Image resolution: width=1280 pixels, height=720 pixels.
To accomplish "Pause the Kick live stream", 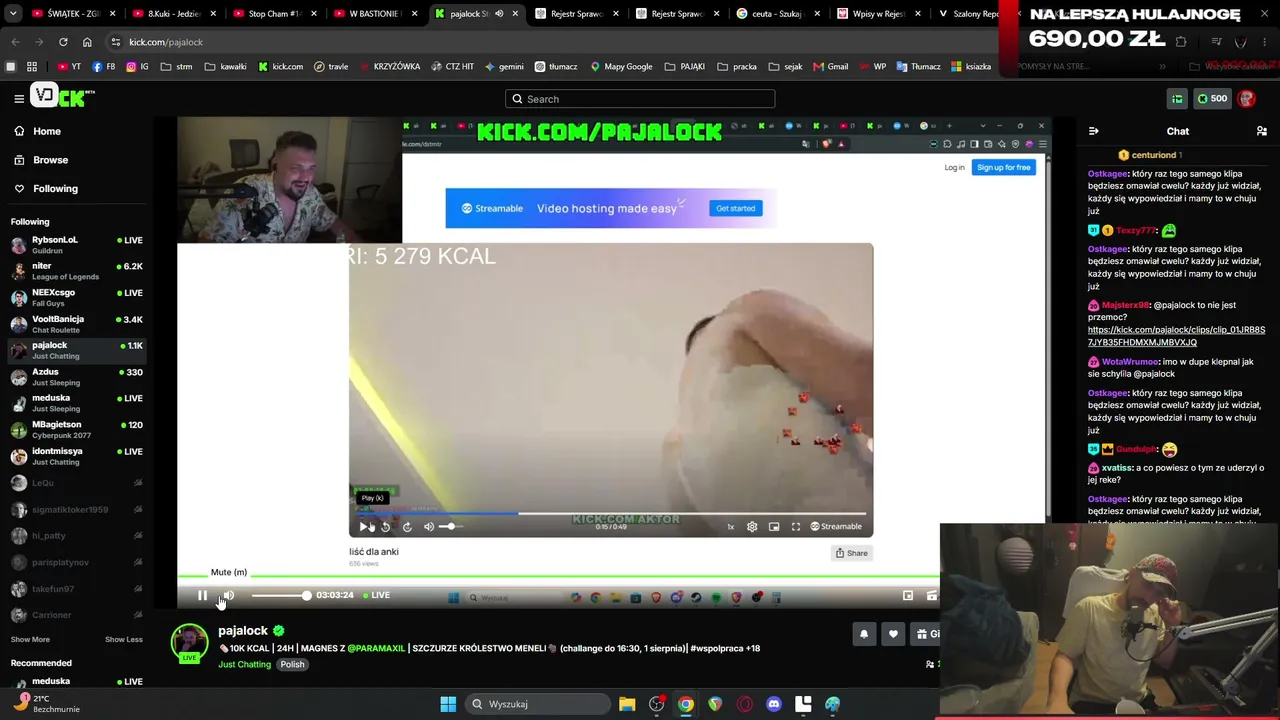I will point(202,596).
